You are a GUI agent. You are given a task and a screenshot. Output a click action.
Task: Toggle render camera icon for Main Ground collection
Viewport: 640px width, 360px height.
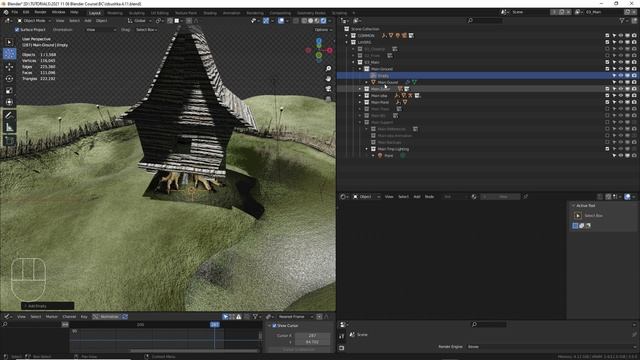634,69
